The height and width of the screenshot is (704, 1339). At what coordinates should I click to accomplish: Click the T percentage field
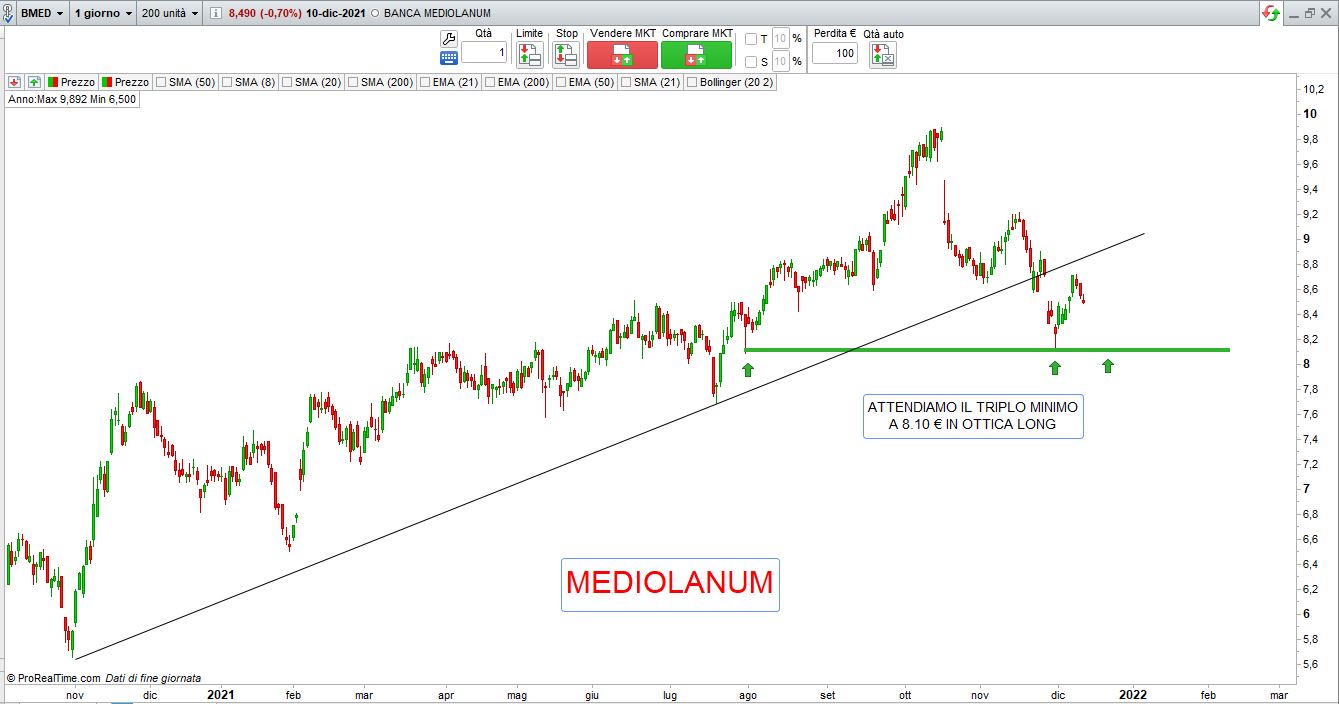781,39
